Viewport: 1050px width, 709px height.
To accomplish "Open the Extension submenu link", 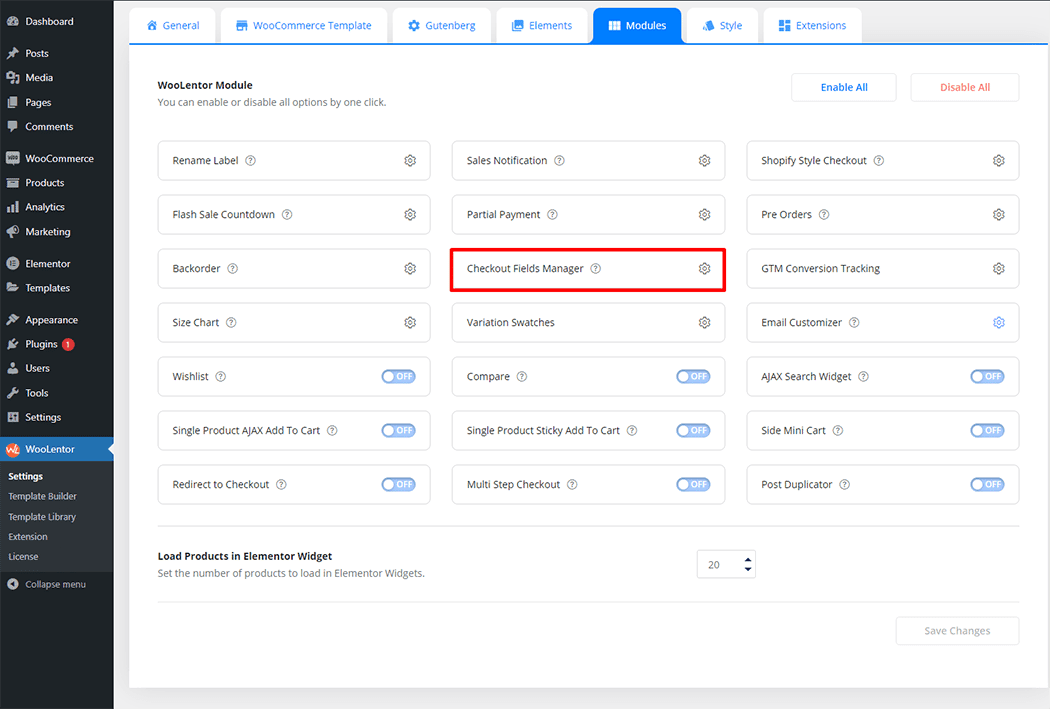I will tap(27, 536).
